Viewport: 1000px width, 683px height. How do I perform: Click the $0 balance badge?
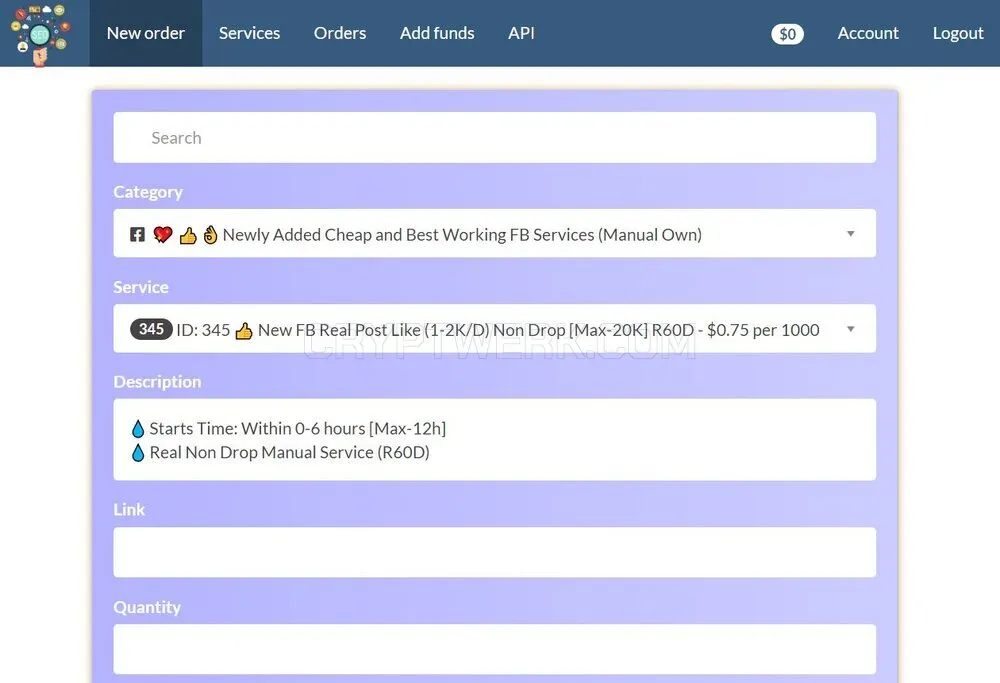click(x=788, y=34)
